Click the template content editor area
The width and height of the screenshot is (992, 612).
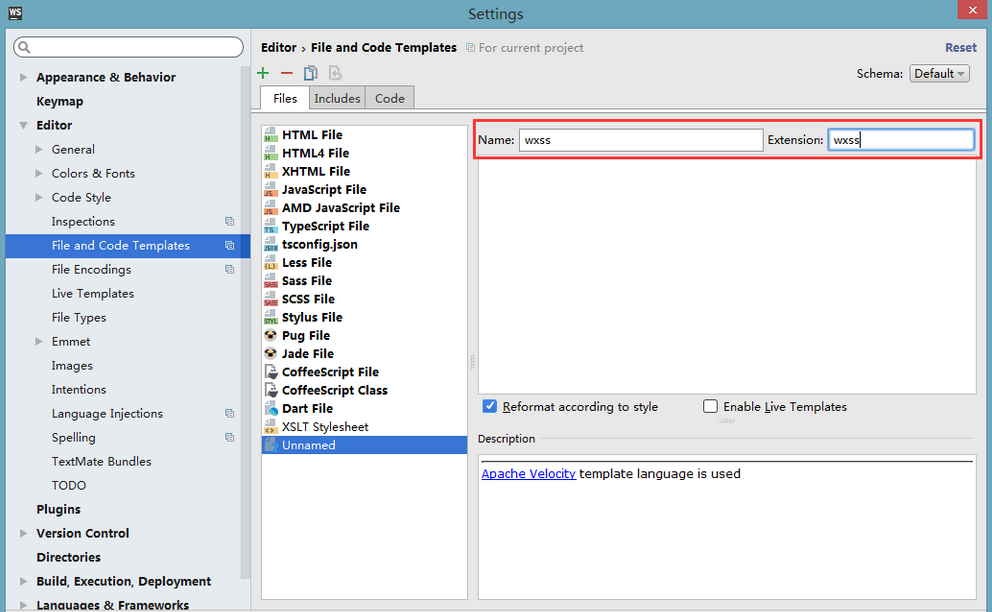click(727, 277)
